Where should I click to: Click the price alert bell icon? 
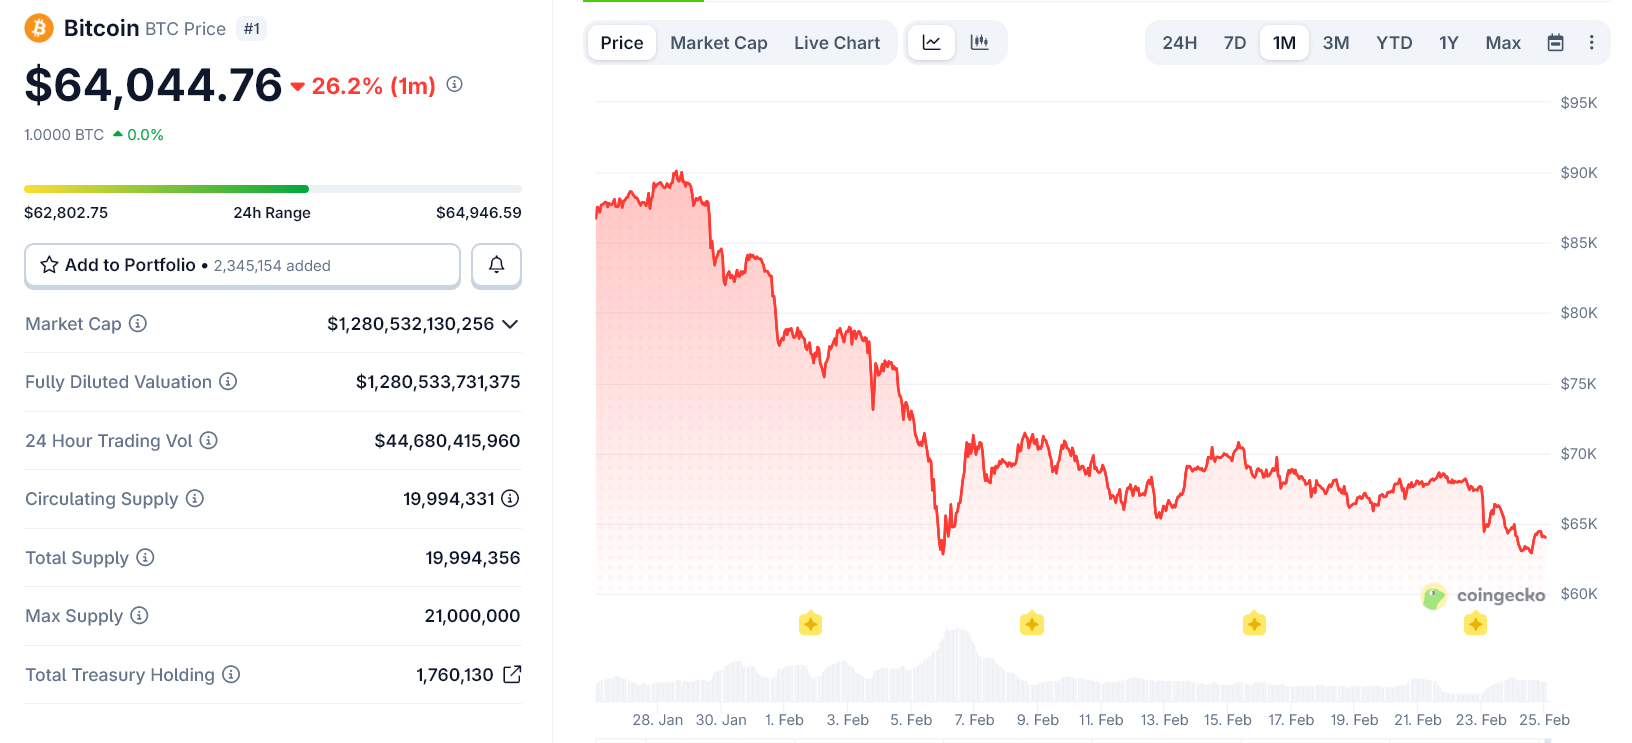pos(496,265)
